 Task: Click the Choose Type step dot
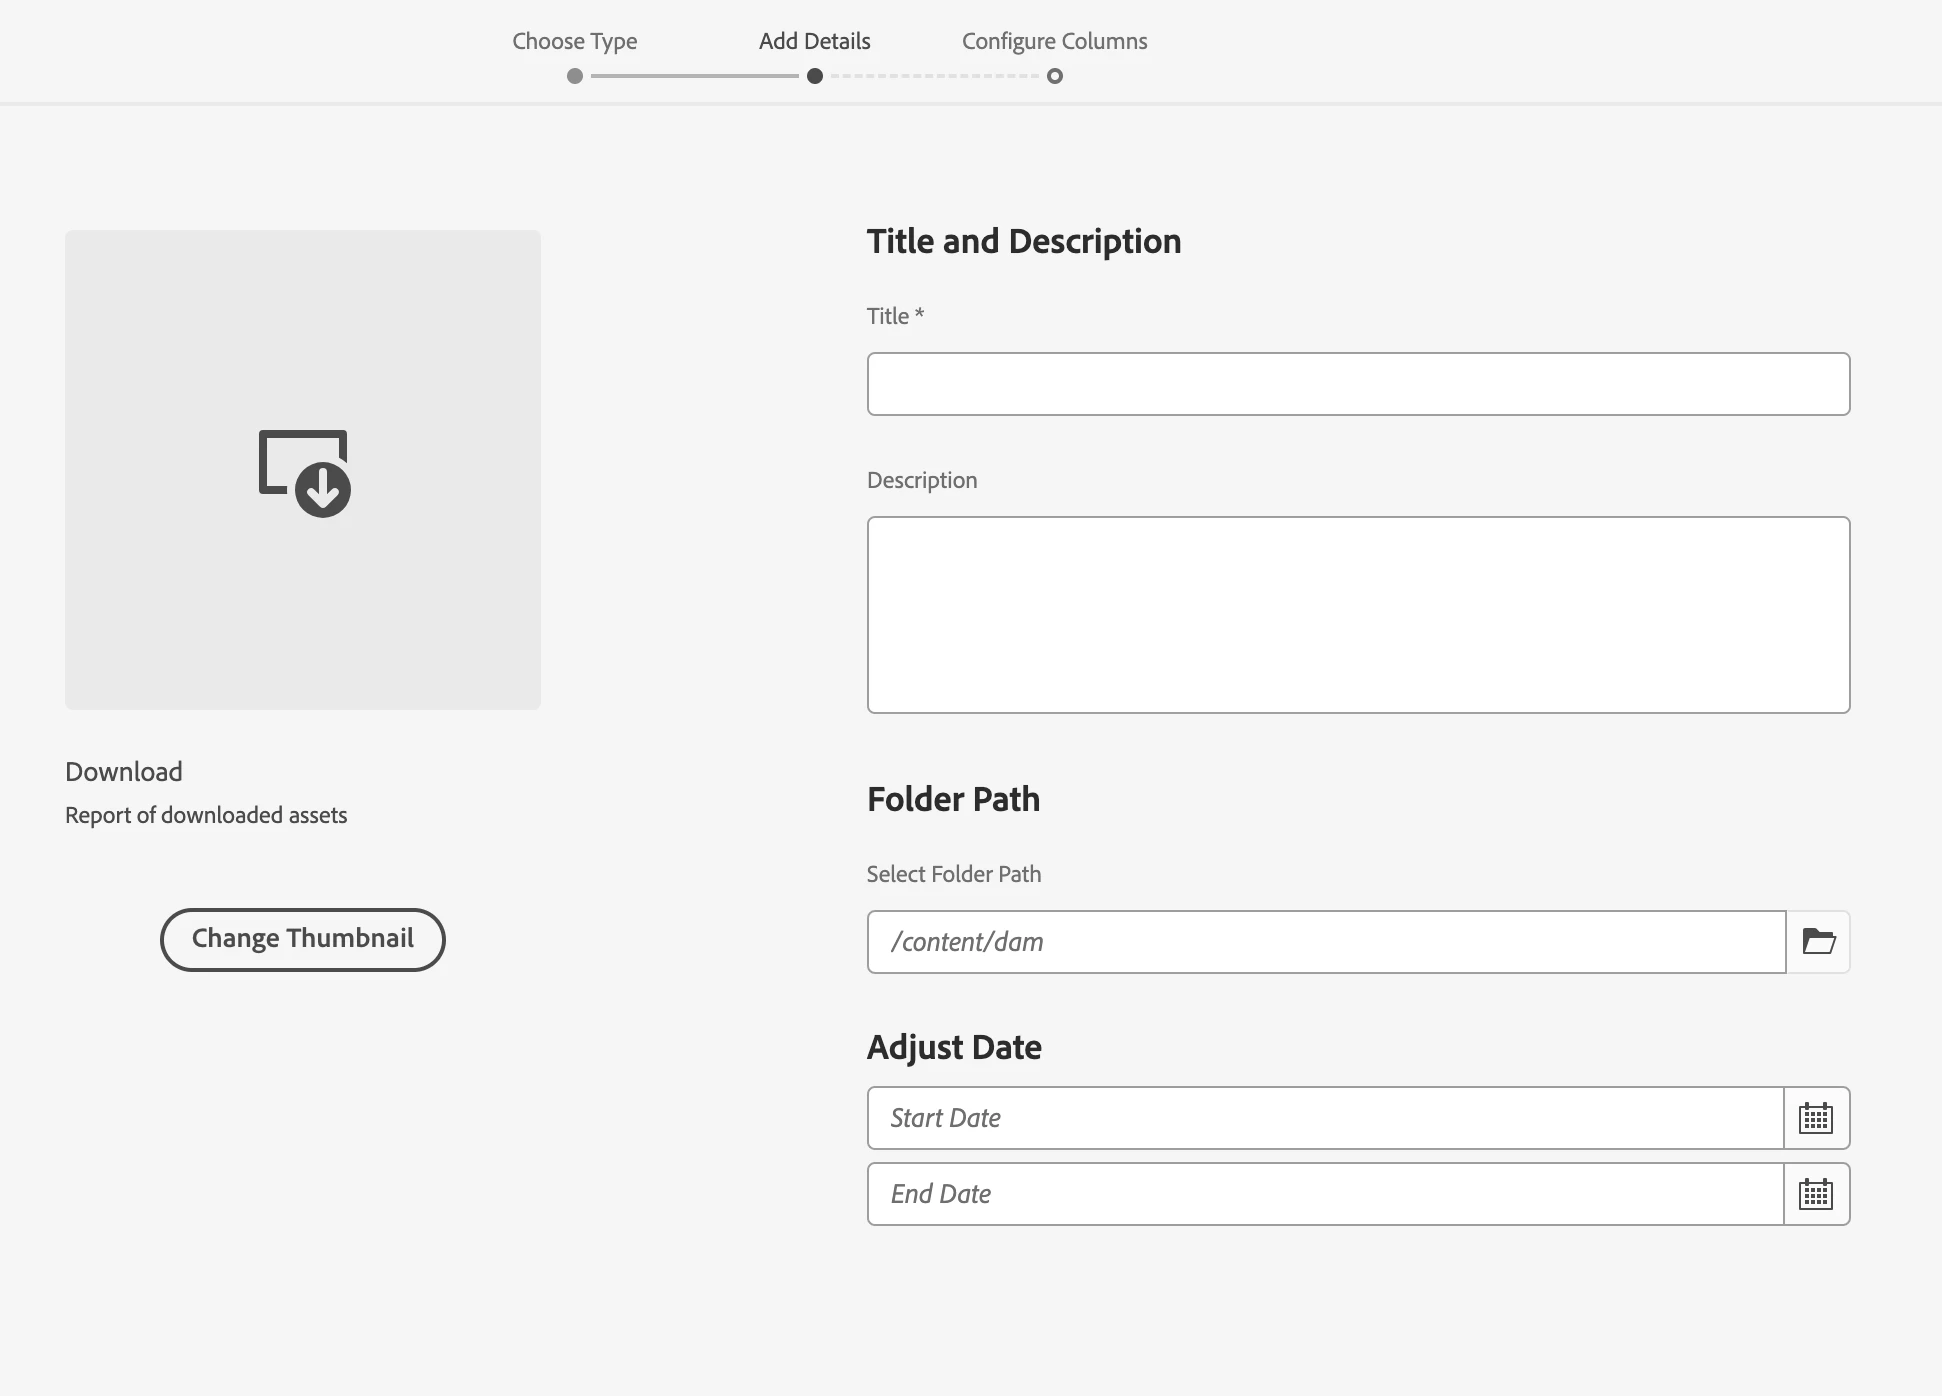click(x=575, y=76)
